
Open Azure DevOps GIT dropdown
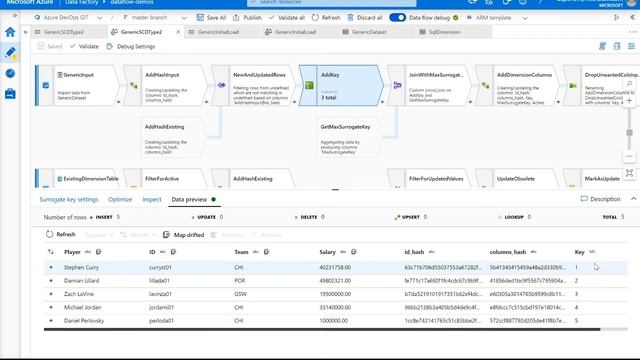point(68,18)
